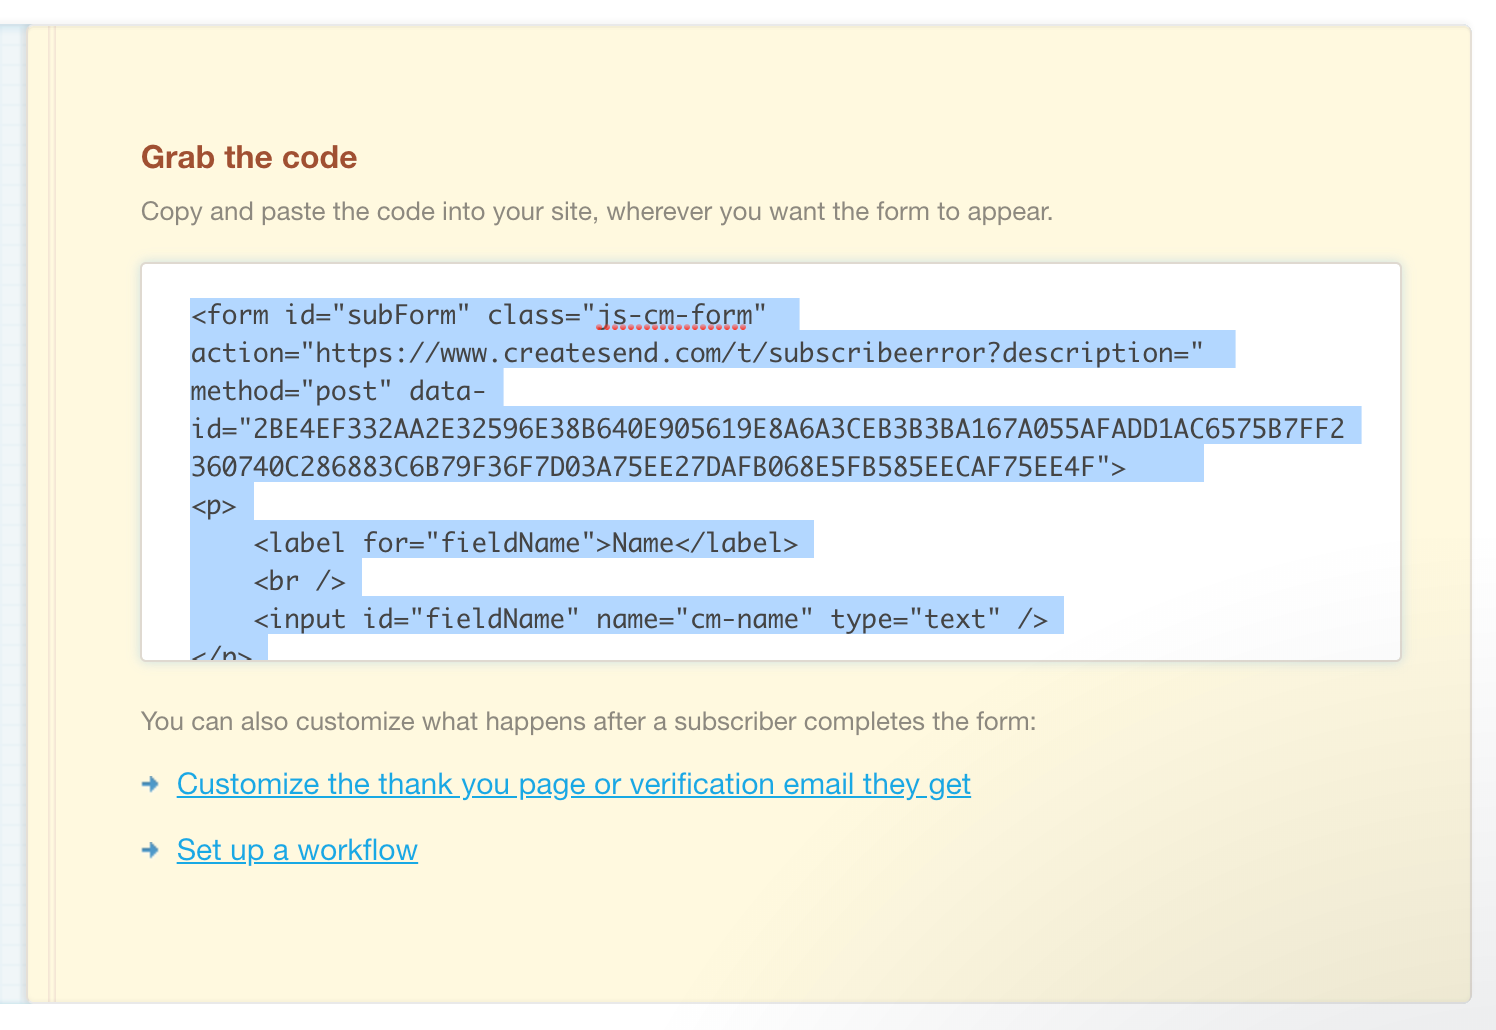This screenshot has width=1496, height=1030.
Task: Click the <br /> tag in the code
Action: coord(299,581)
